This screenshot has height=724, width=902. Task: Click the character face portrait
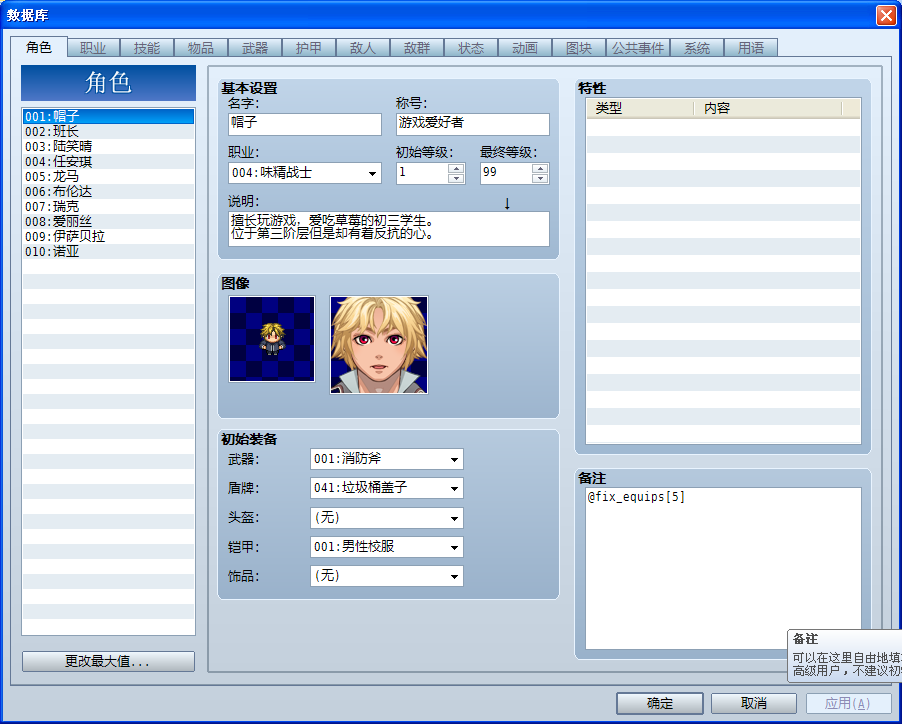tap(379, 345)
